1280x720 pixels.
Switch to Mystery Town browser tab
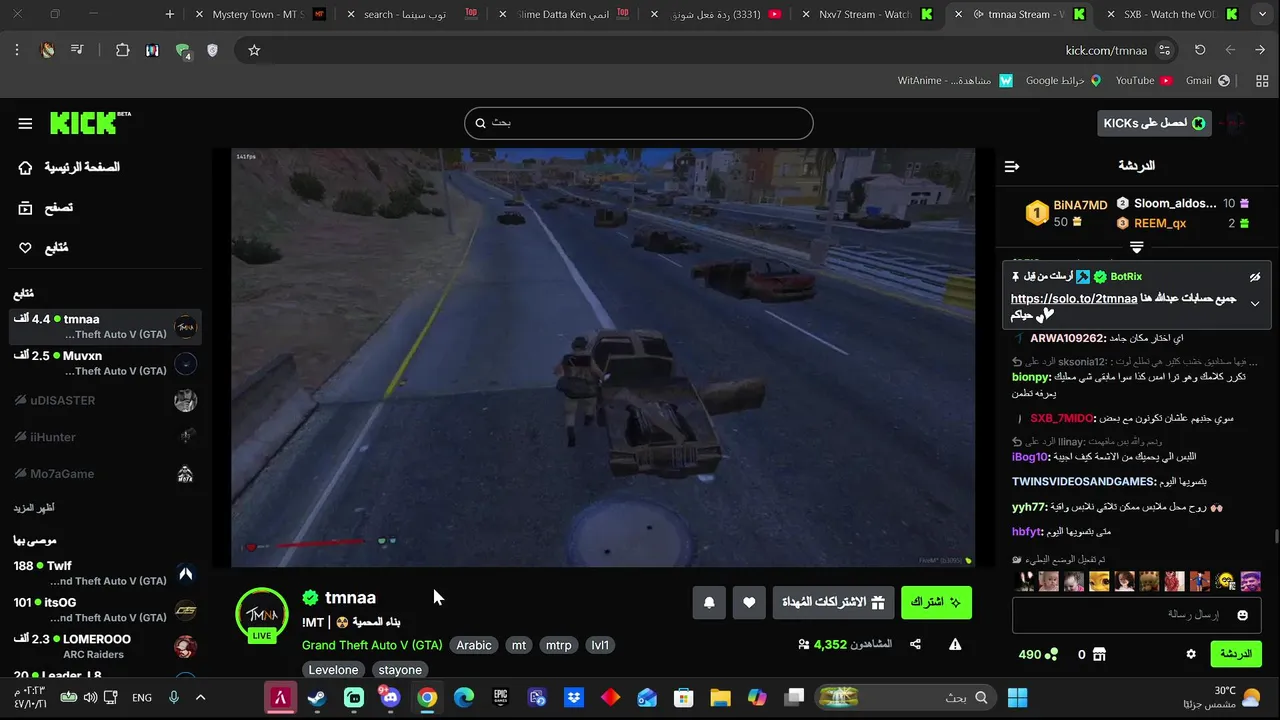point(258,14)
